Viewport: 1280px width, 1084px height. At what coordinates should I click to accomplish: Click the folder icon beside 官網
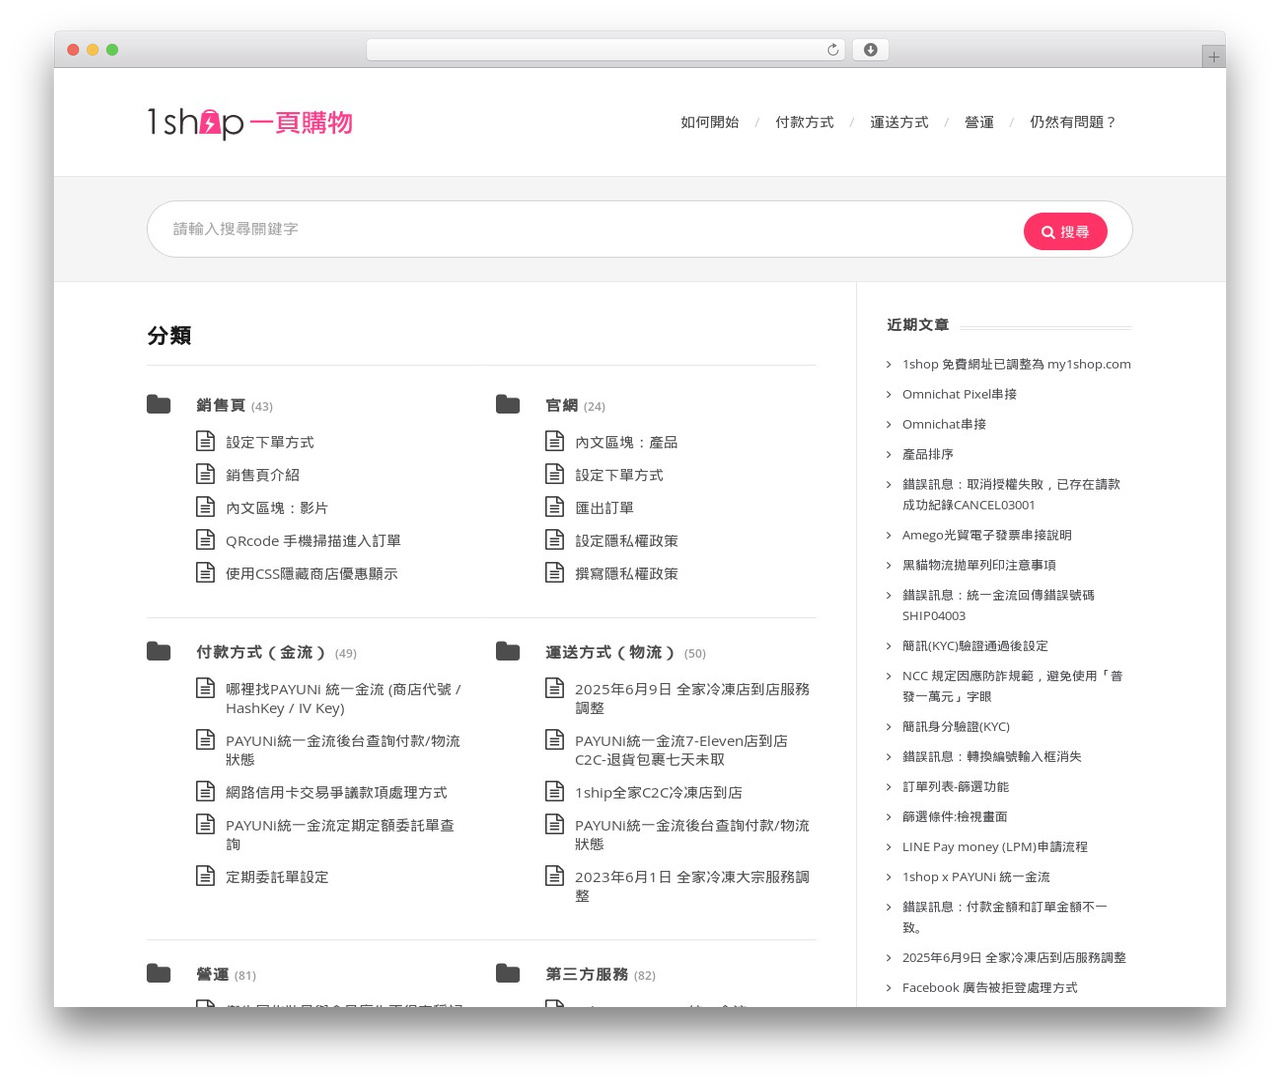point(508,404)
